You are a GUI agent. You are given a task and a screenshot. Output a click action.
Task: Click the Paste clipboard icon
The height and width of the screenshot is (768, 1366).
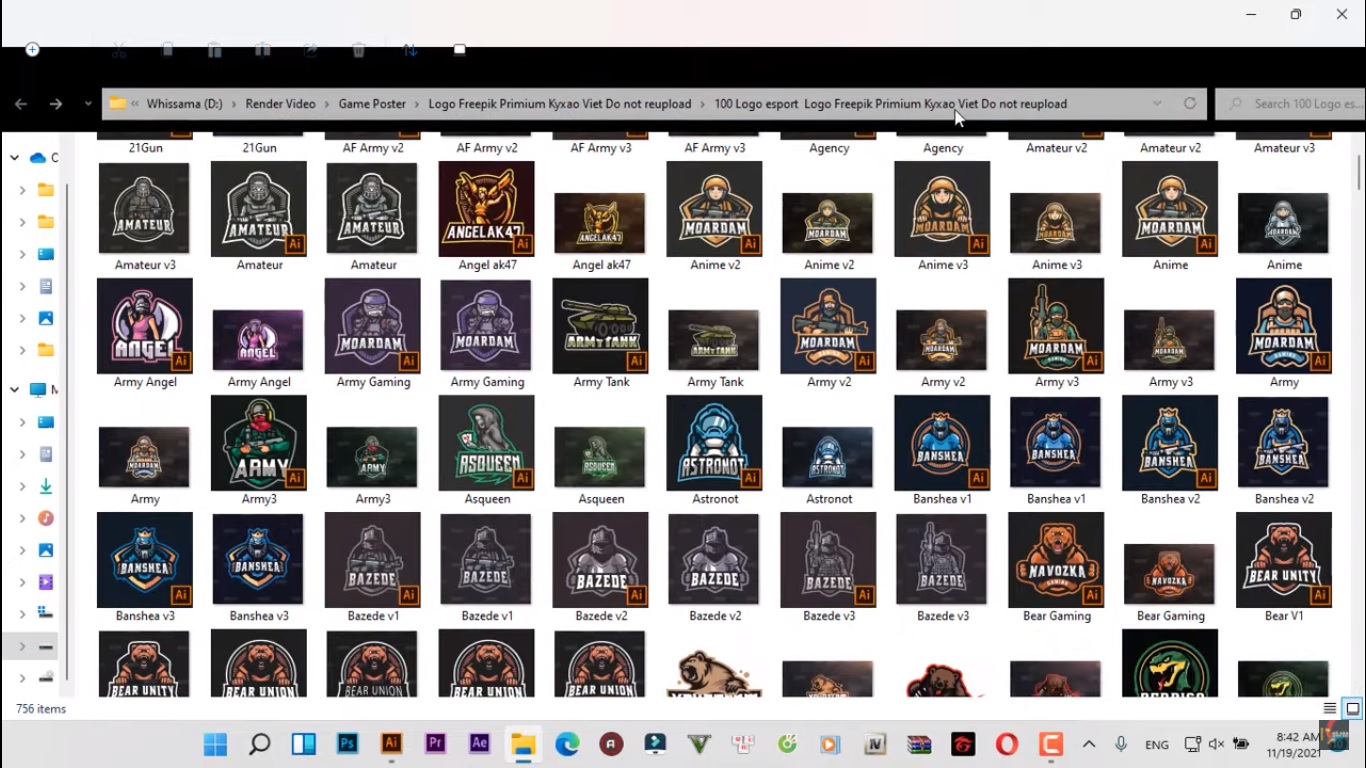pos(214,49)
